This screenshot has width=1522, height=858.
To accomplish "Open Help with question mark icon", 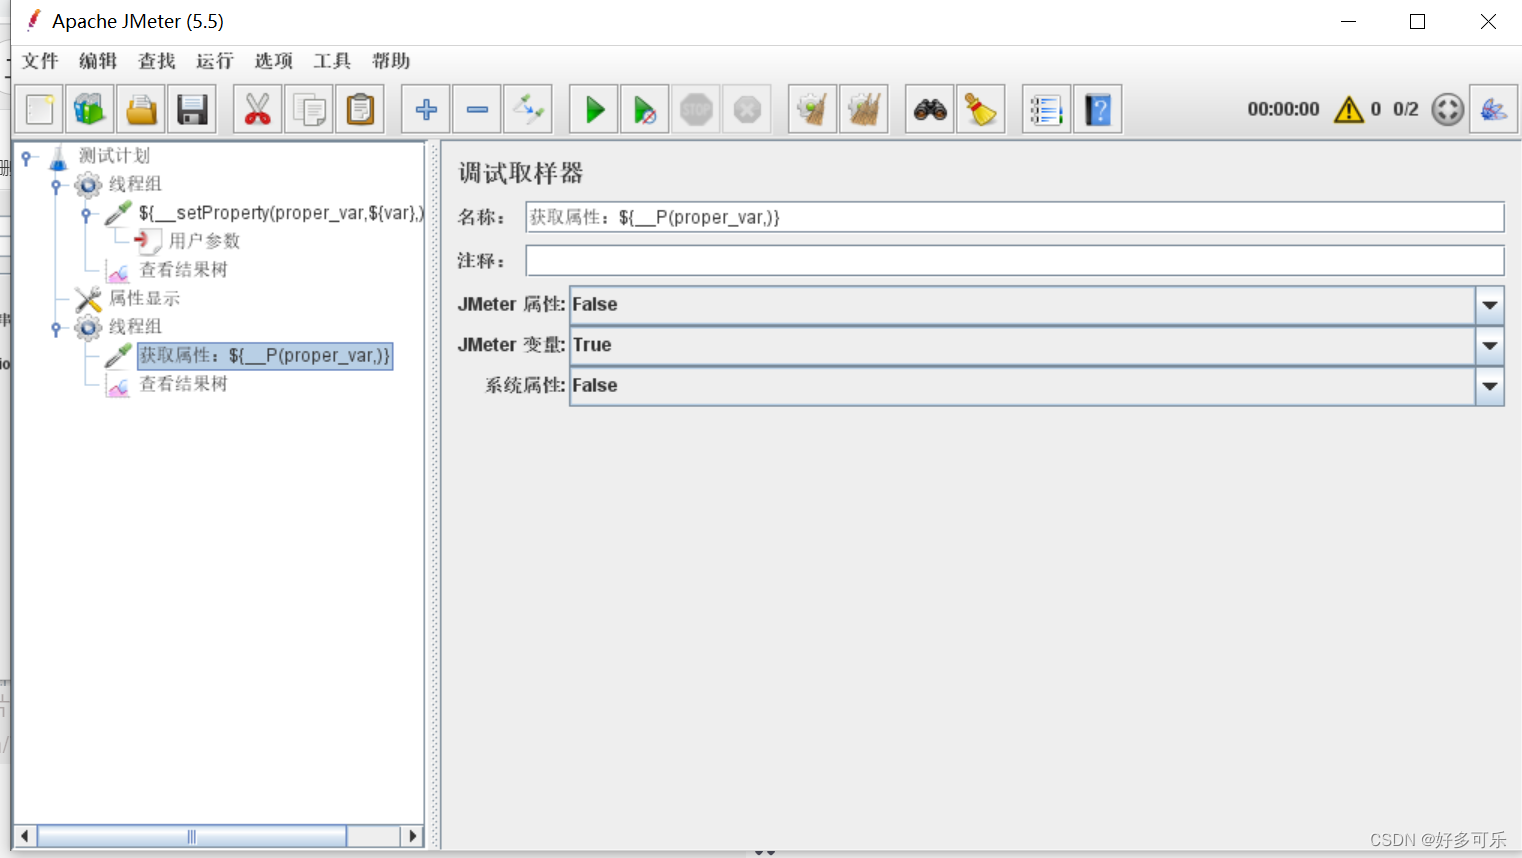I will point(1098,109).
